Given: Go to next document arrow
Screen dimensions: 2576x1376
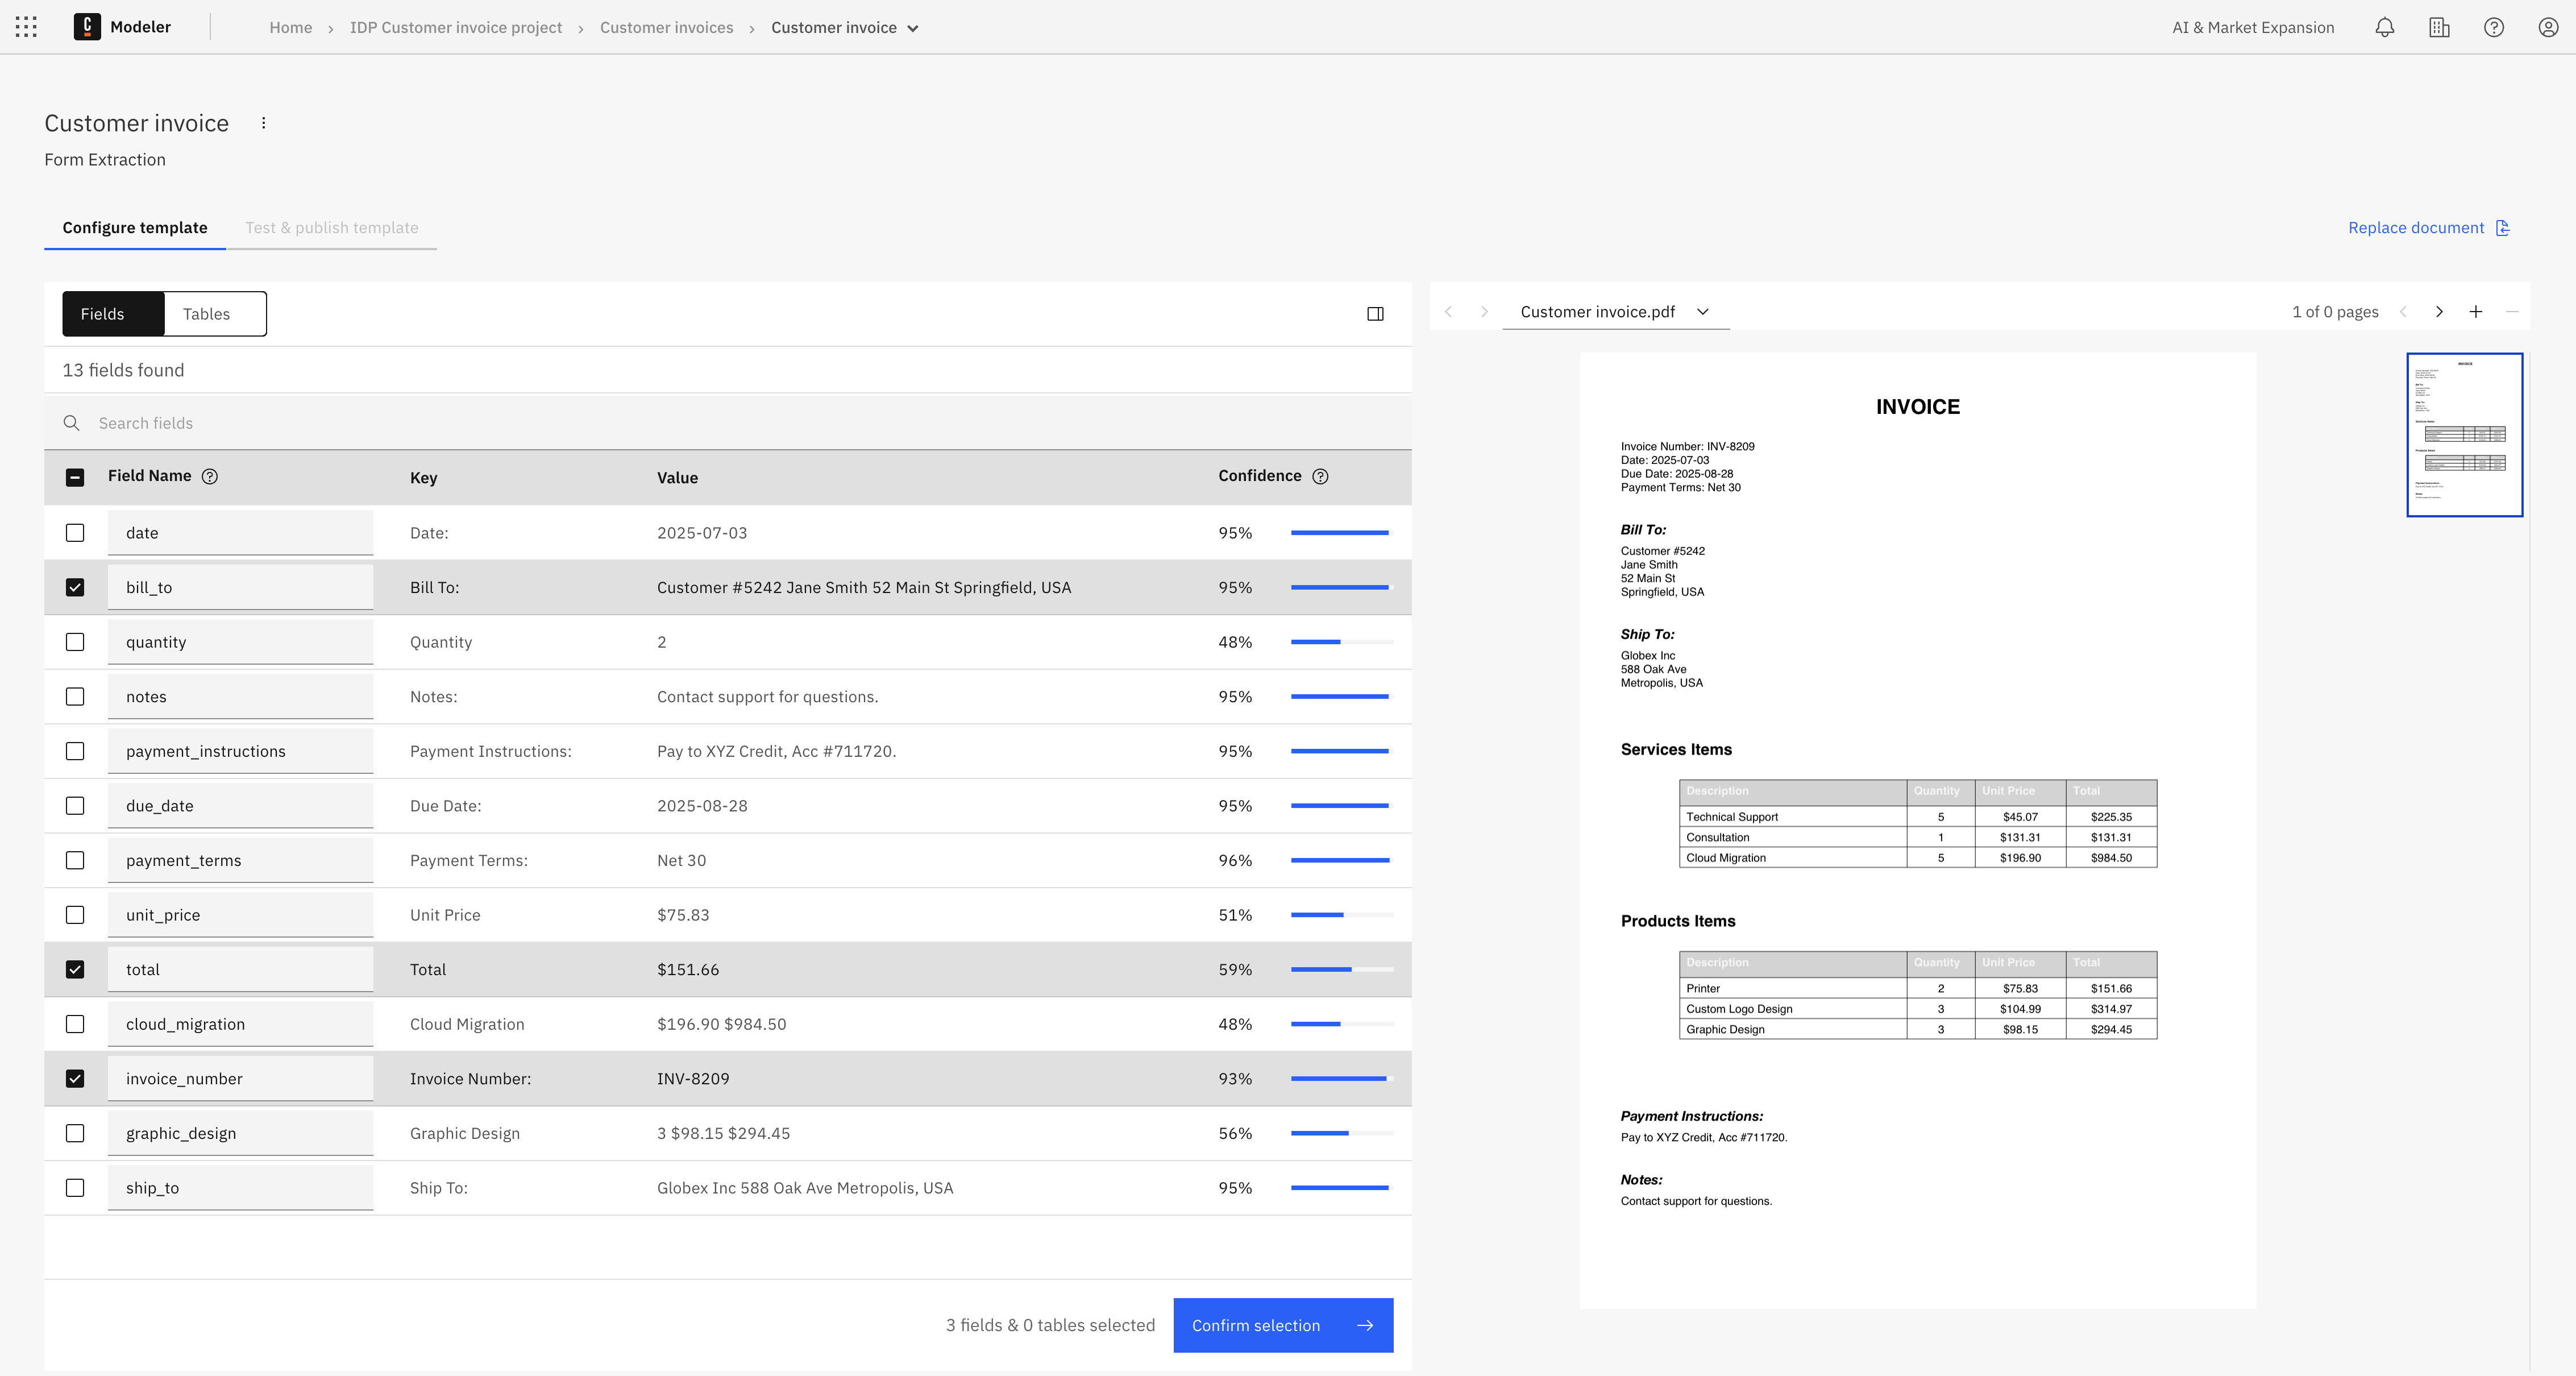Looking at the screenshot, I should [1484, 312].
